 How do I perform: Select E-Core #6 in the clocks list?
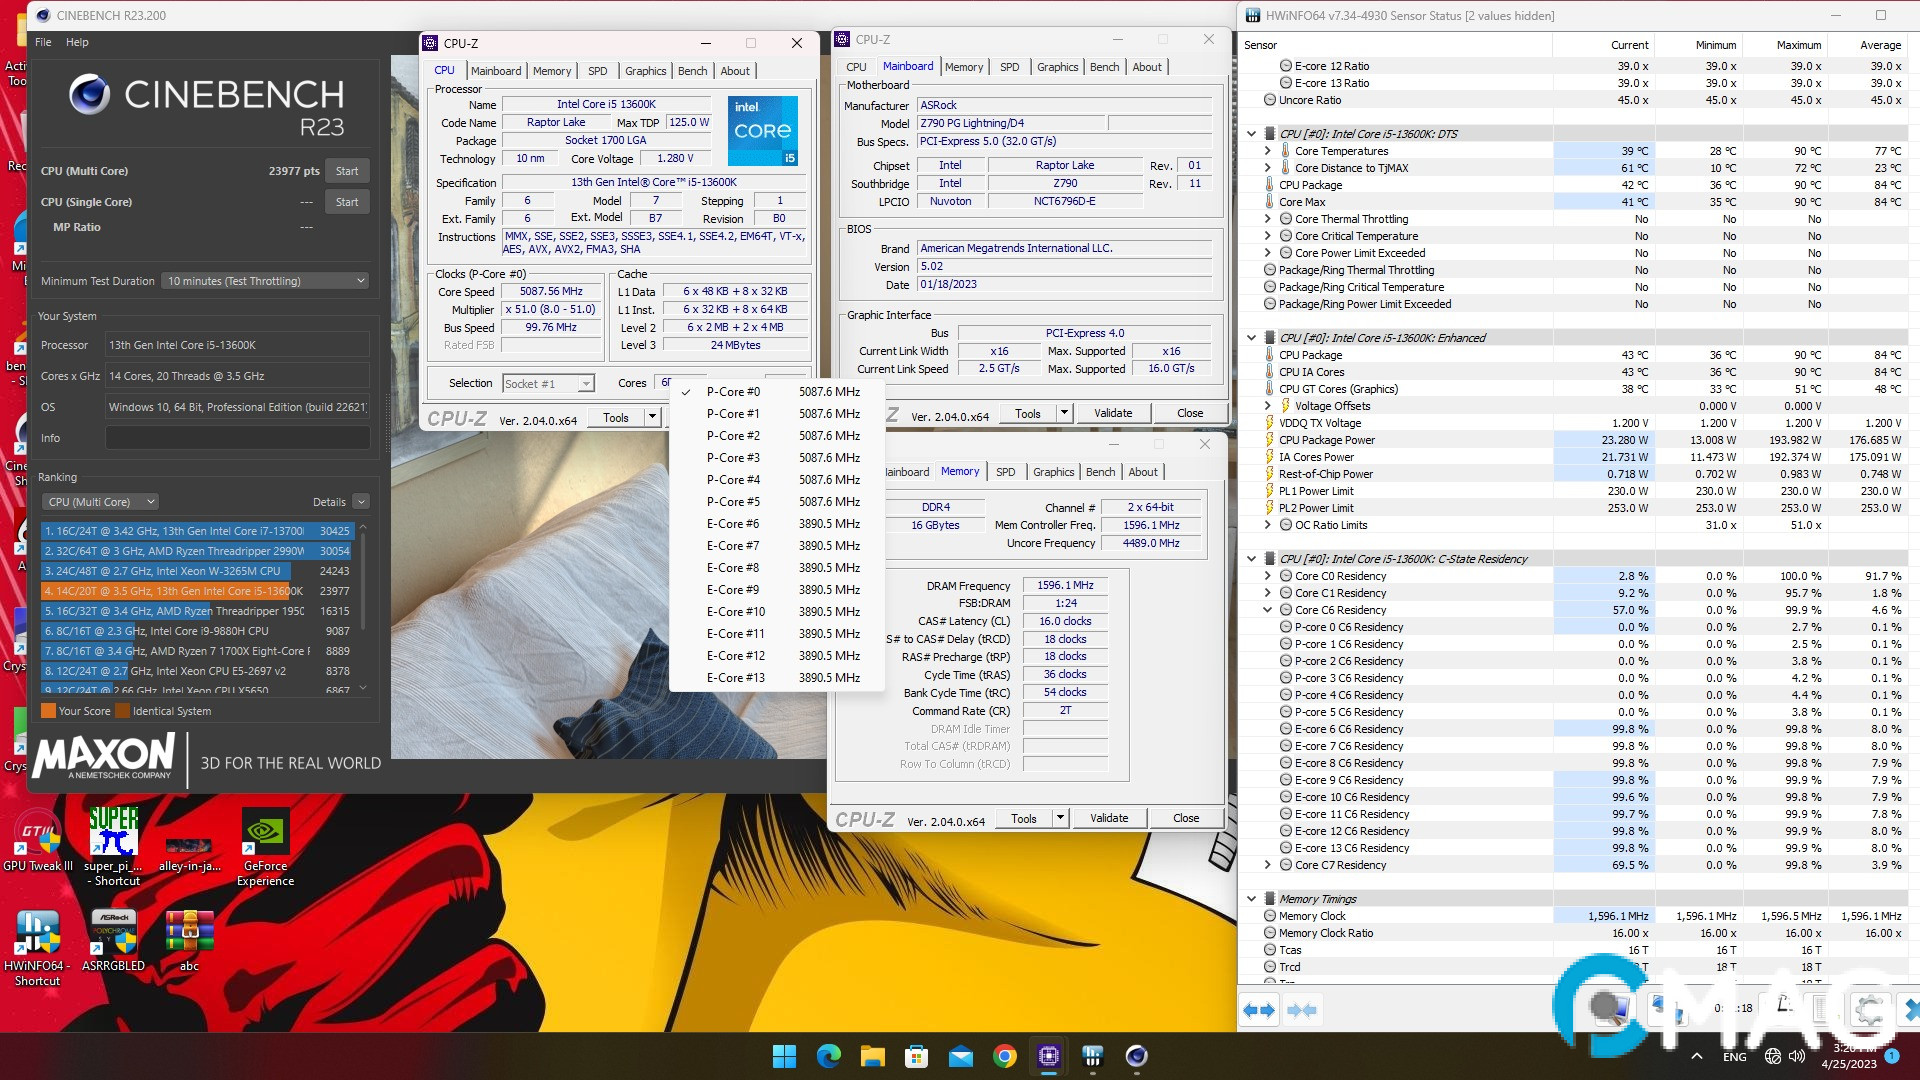pyautogui.click(x=733, y=524)
